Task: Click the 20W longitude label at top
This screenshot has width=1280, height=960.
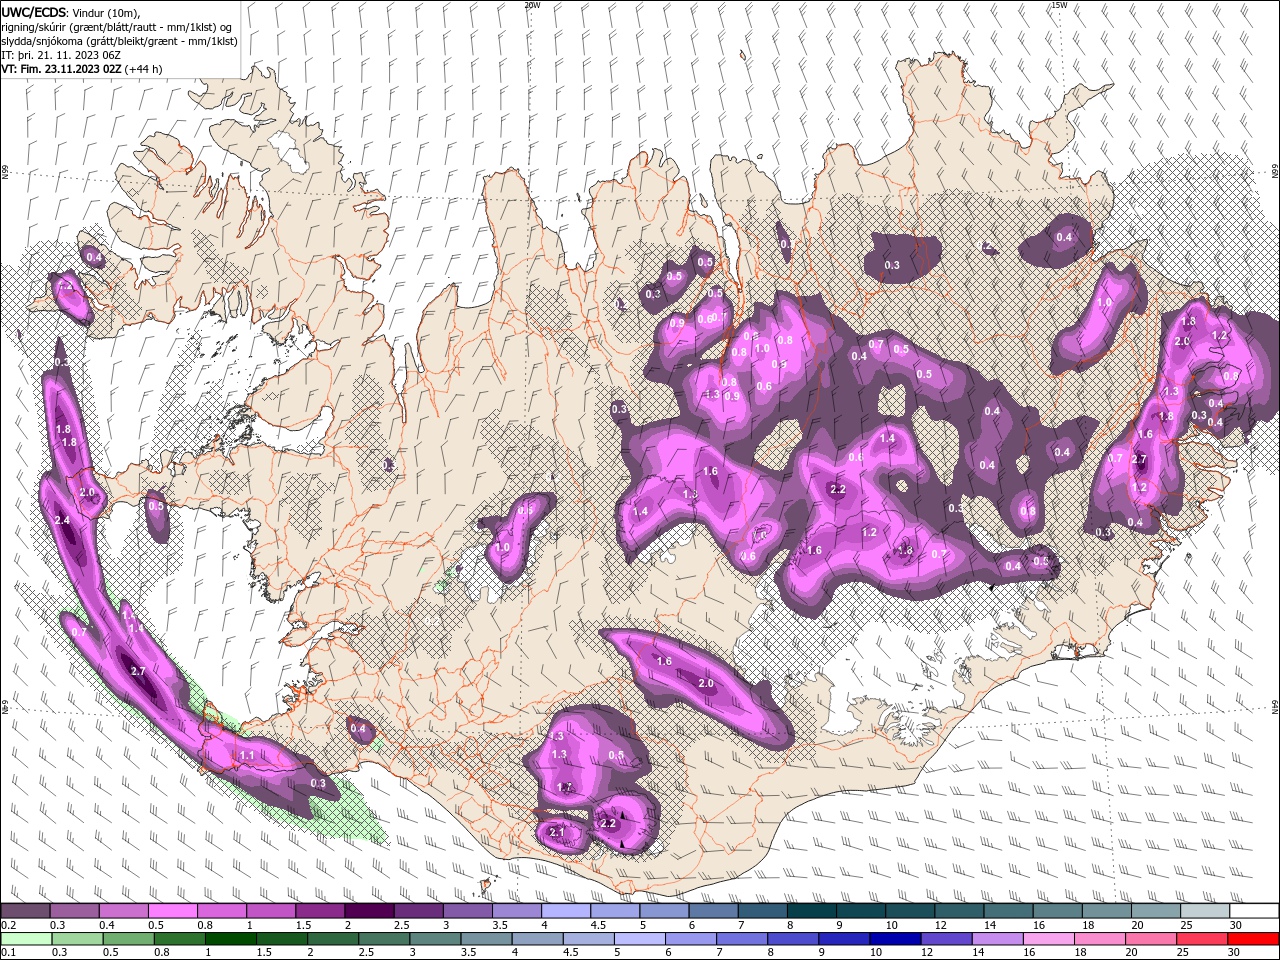Action: [x=532, y=5]
